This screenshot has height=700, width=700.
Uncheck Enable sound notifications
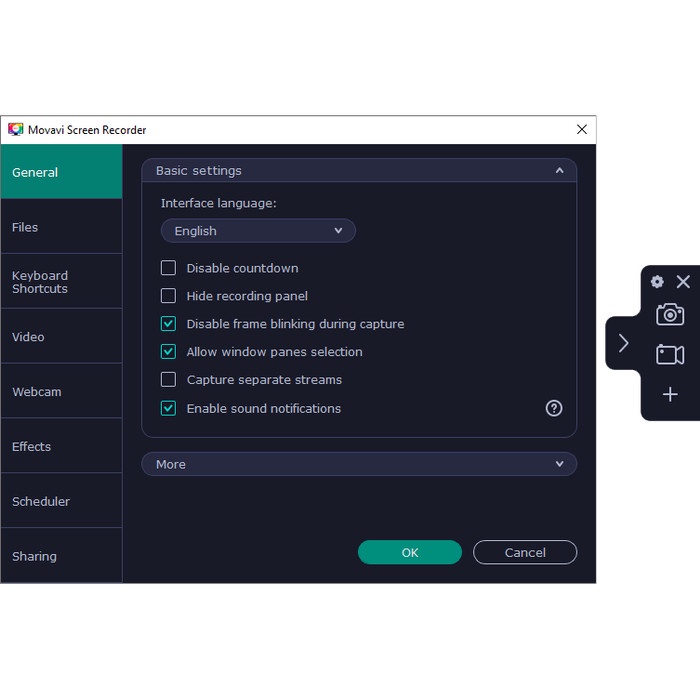(168, 408)
